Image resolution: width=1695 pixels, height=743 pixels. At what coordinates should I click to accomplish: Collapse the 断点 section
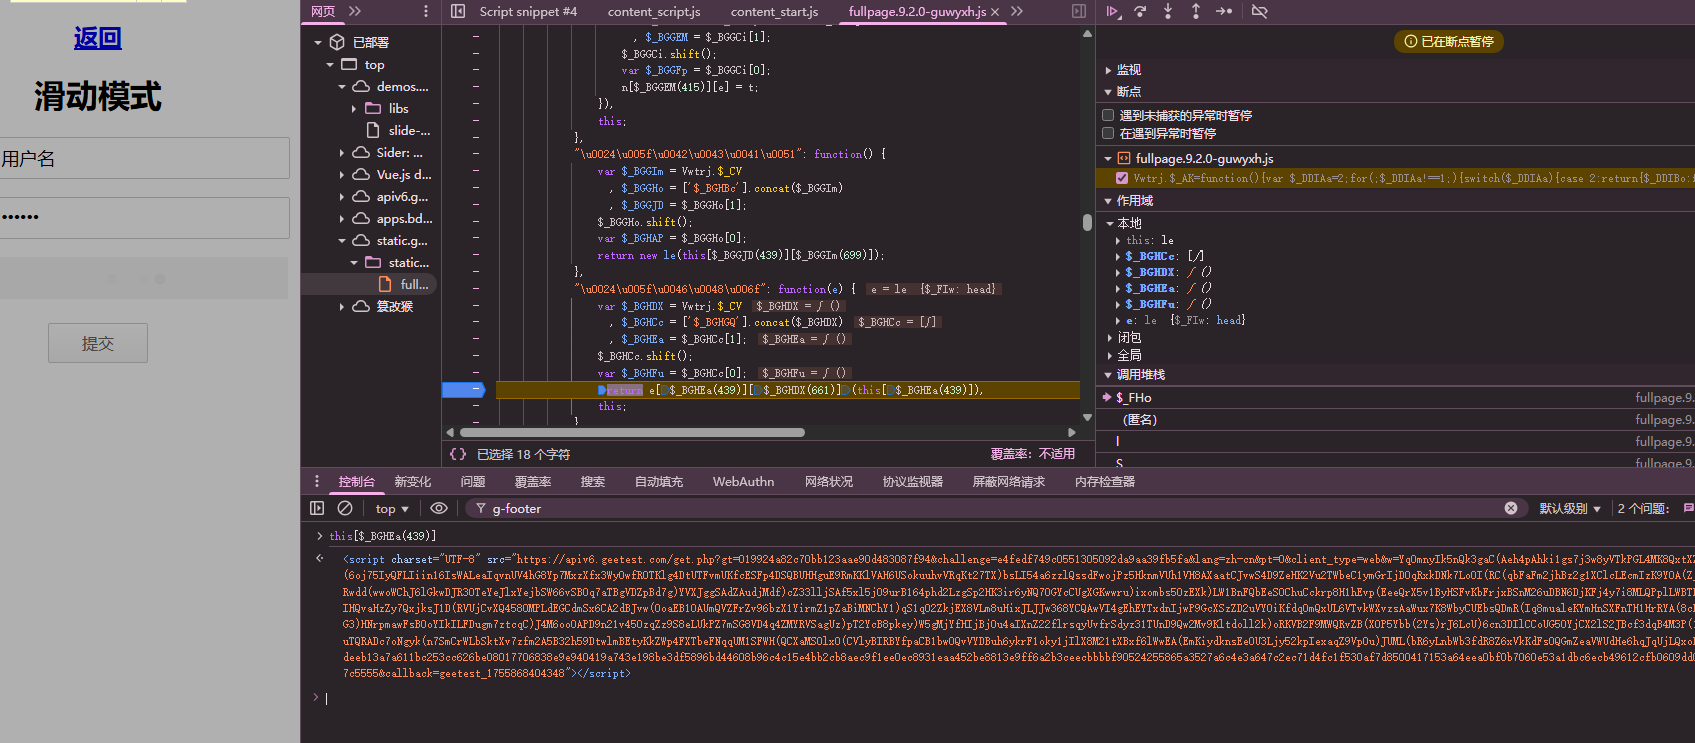coord(1108,92)
